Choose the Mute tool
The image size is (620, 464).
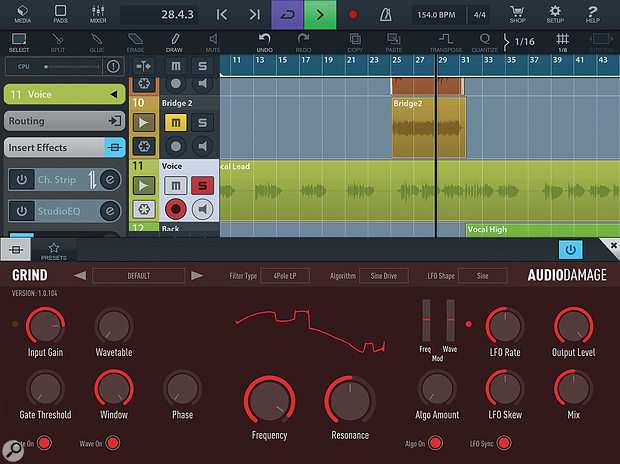[213, 43]
